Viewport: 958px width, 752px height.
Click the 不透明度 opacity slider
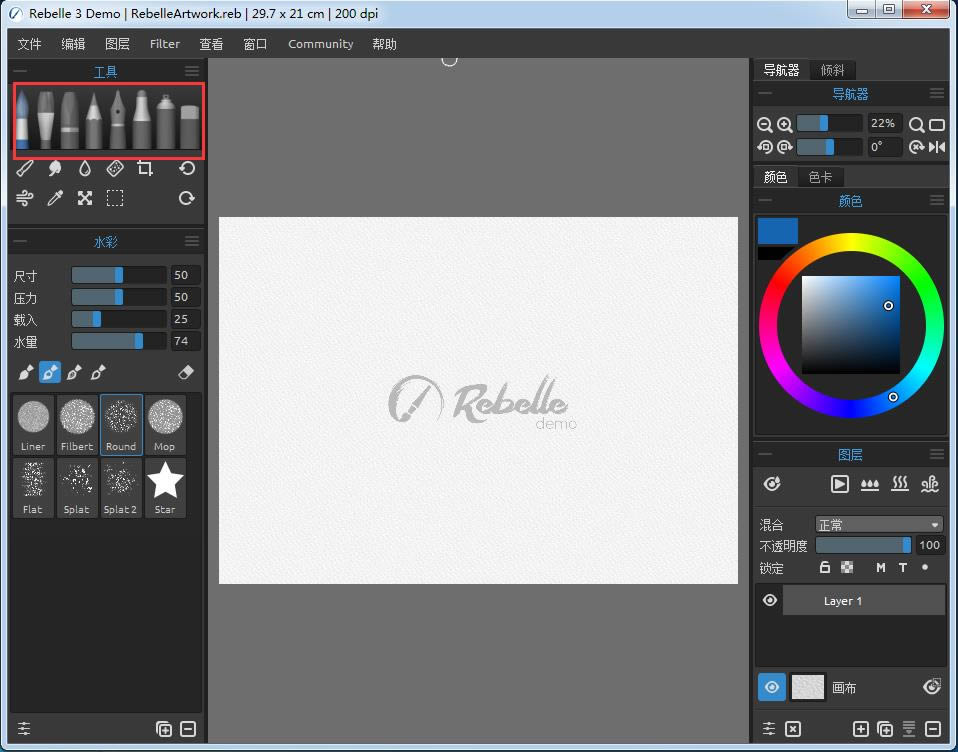[864, 545]
